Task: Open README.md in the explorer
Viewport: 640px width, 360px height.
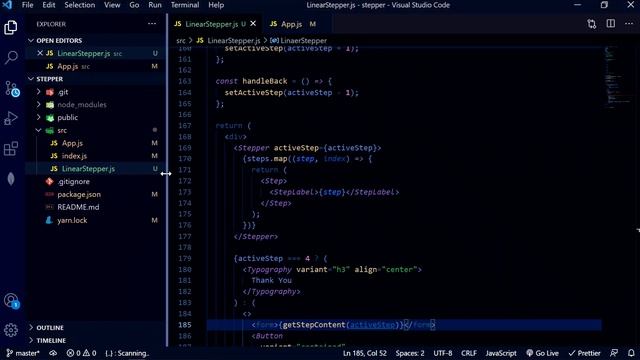Action: pyautogui.click(x=96, y=207)
